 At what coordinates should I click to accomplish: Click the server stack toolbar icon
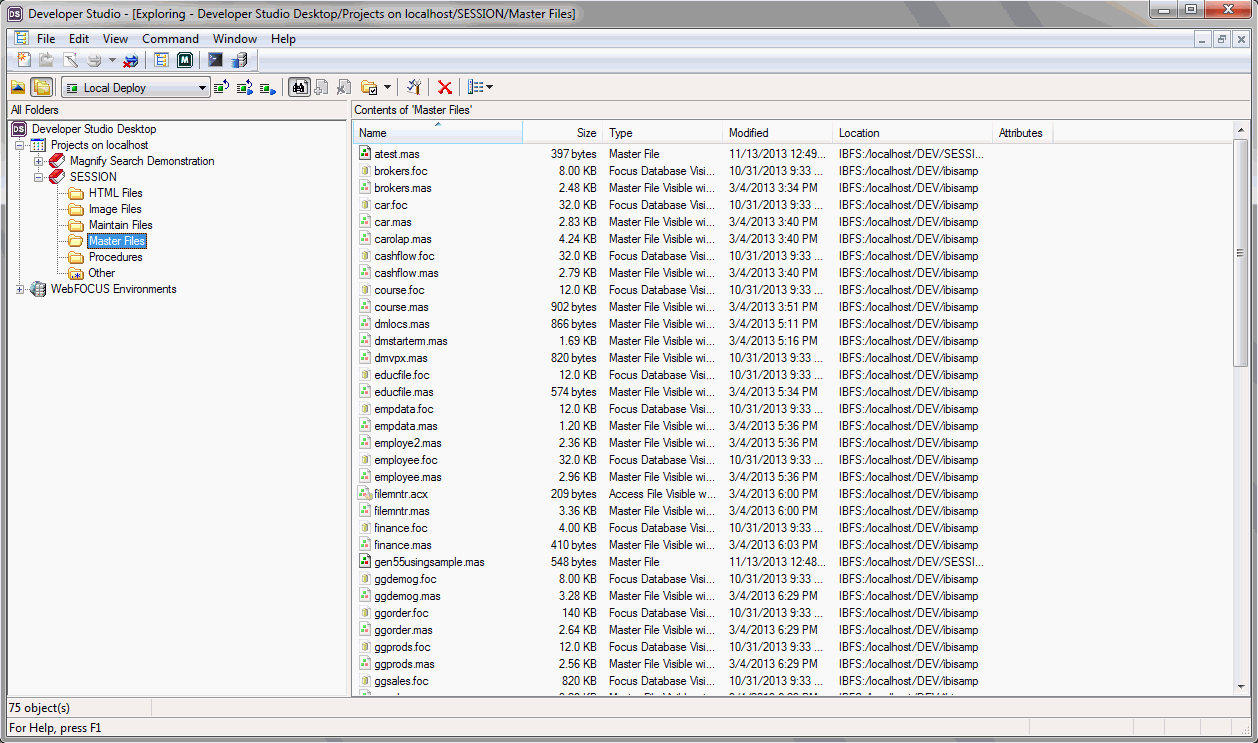coord(239,60)
